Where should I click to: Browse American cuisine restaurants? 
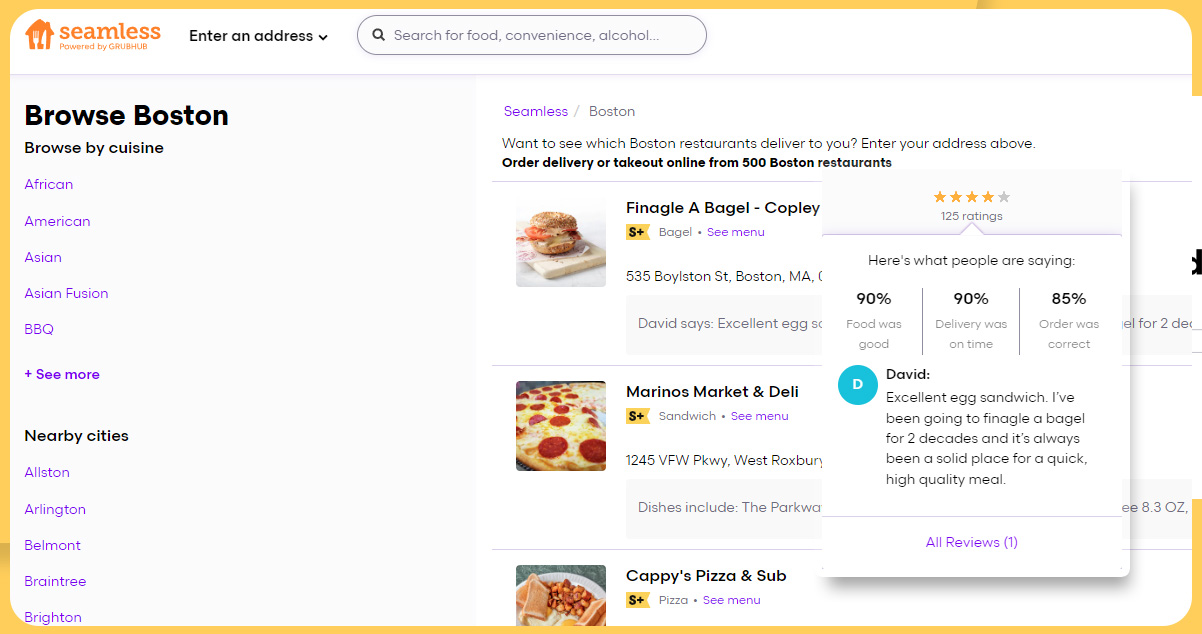coord(57,221)
